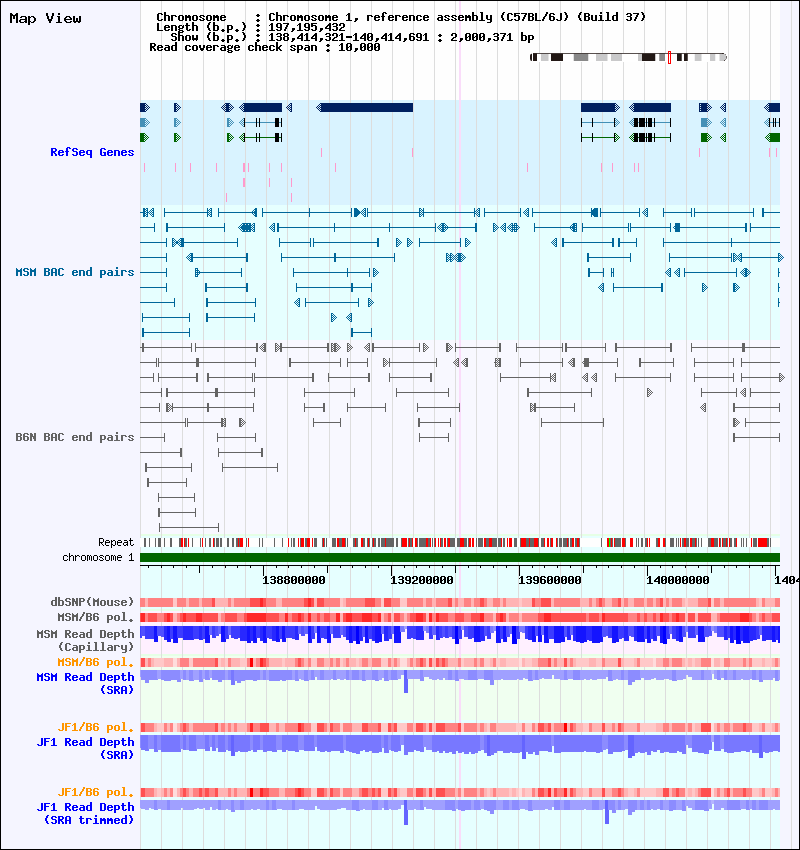
Task: Click the green chromosome 1 bar
Action: coord(460,557)
